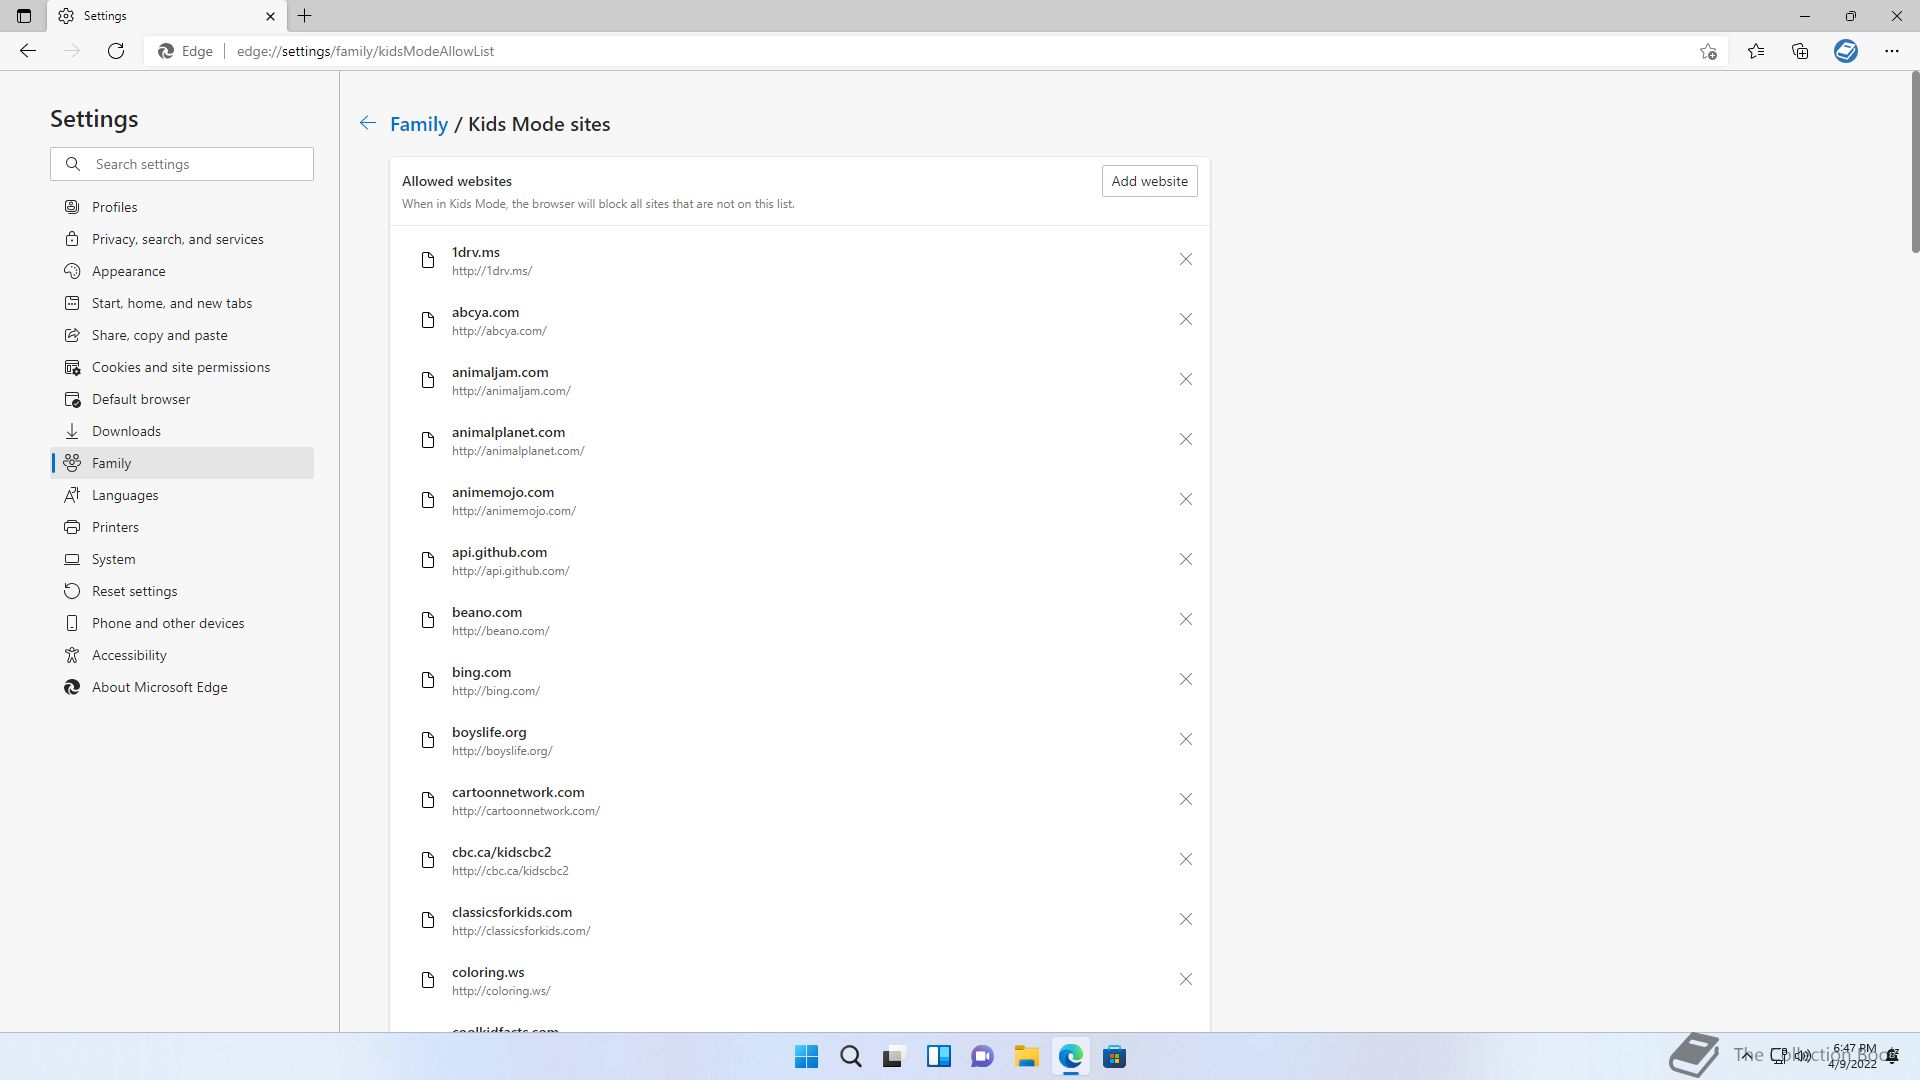Open File Explorer from taskbar
This screenshot has width=1920, height=1080.
click(1026, 1057)
